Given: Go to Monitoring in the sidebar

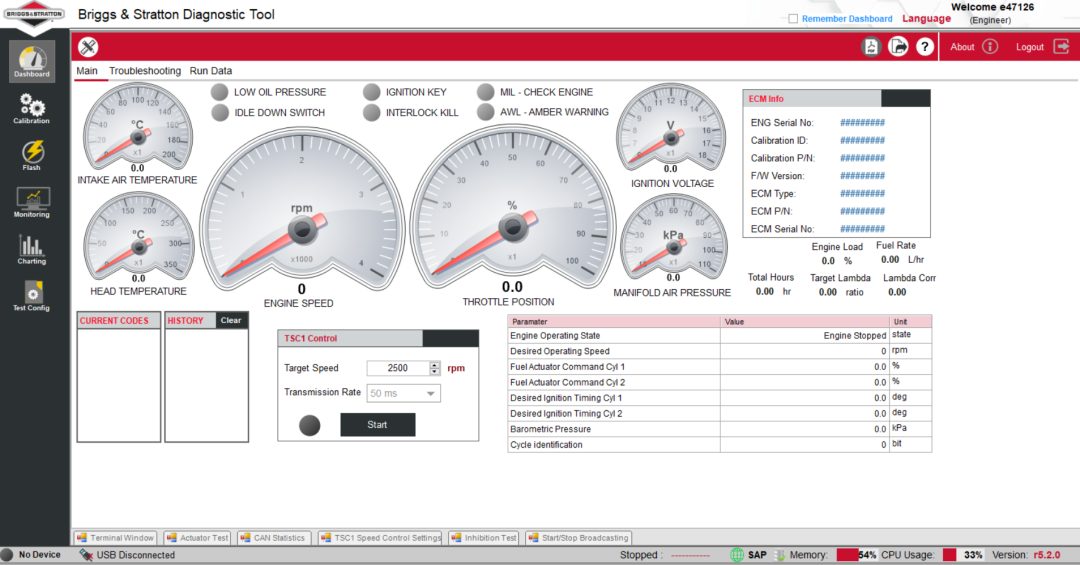Looking at the screenshot, I should pyautogui.click(x=32, y=201).
